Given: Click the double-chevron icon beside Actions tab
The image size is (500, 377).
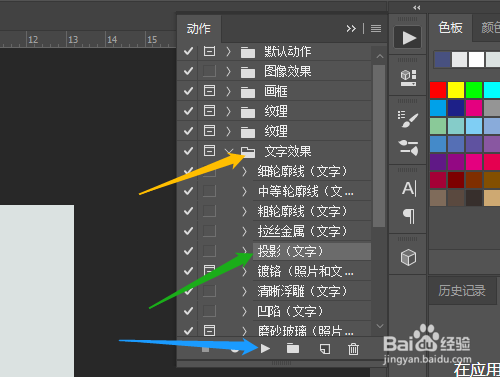Looking at the screenshot, I should tap(351, 29).
